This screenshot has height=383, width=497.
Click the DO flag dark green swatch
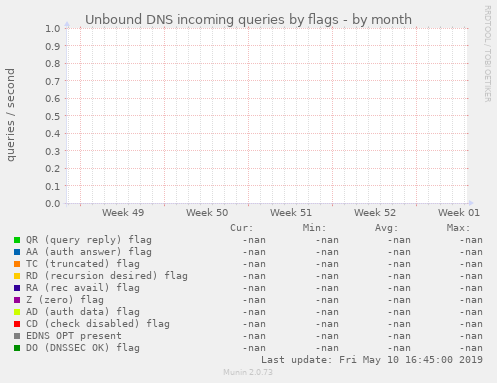(17, 348)
